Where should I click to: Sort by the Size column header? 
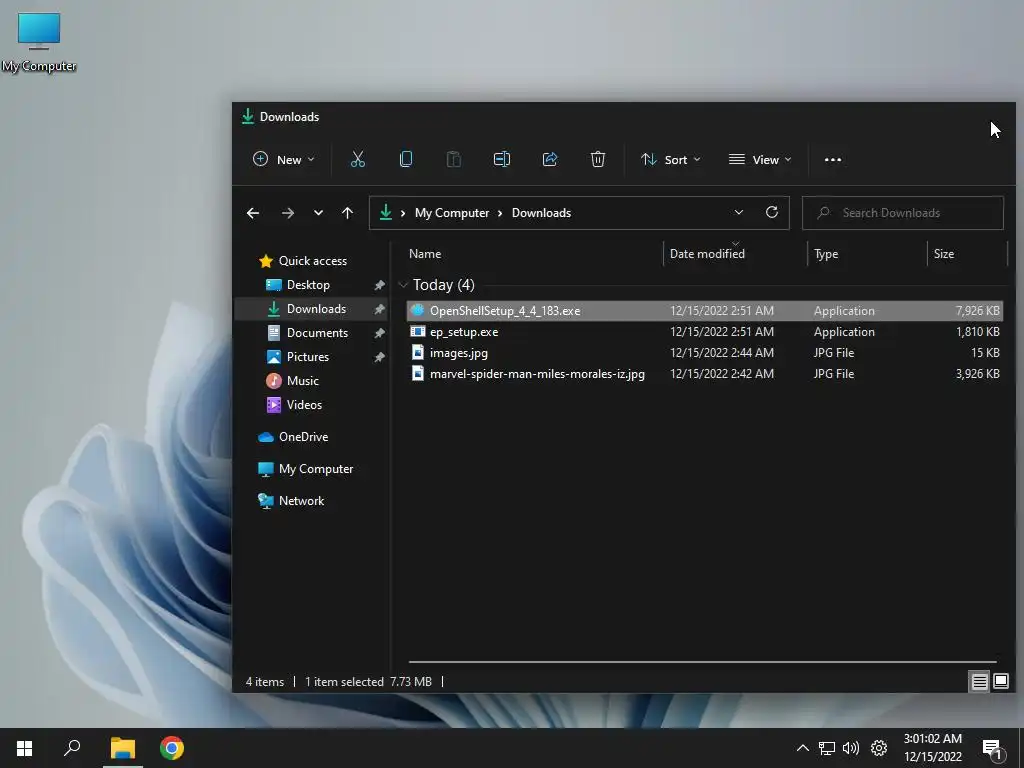944,254
